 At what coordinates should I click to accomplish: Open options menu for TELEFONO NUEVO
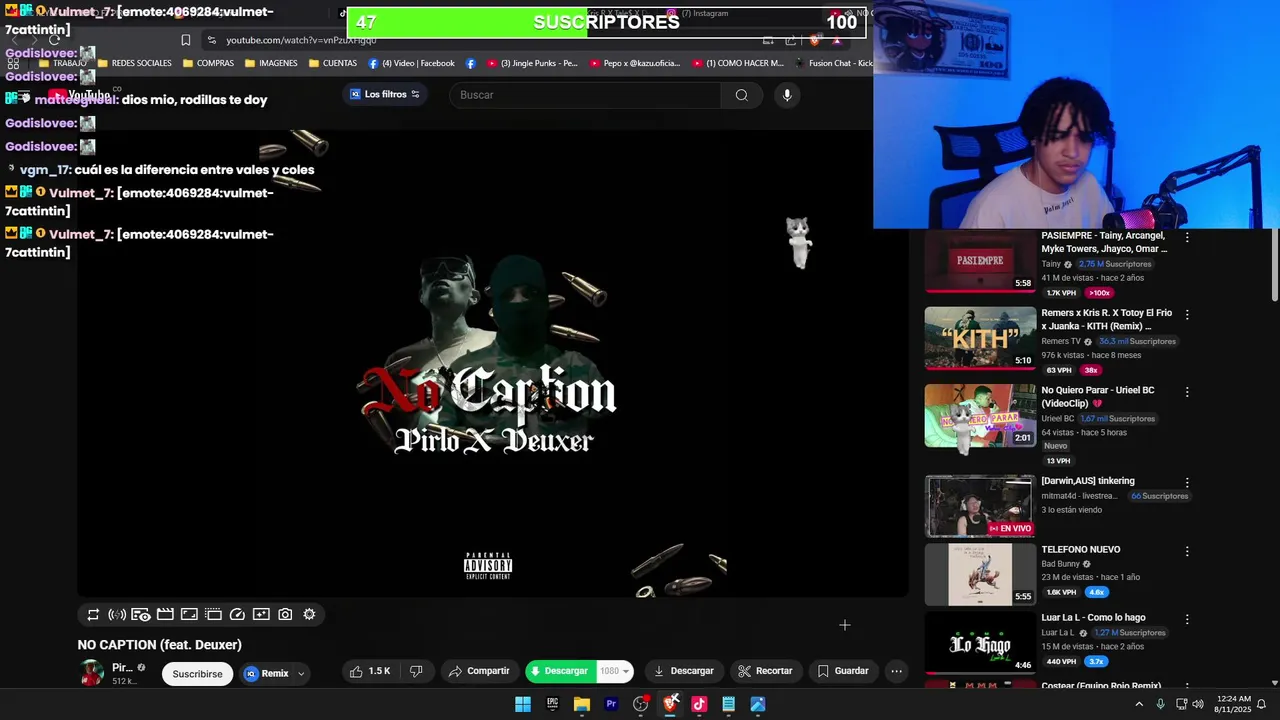click(x=1187, y=551)
